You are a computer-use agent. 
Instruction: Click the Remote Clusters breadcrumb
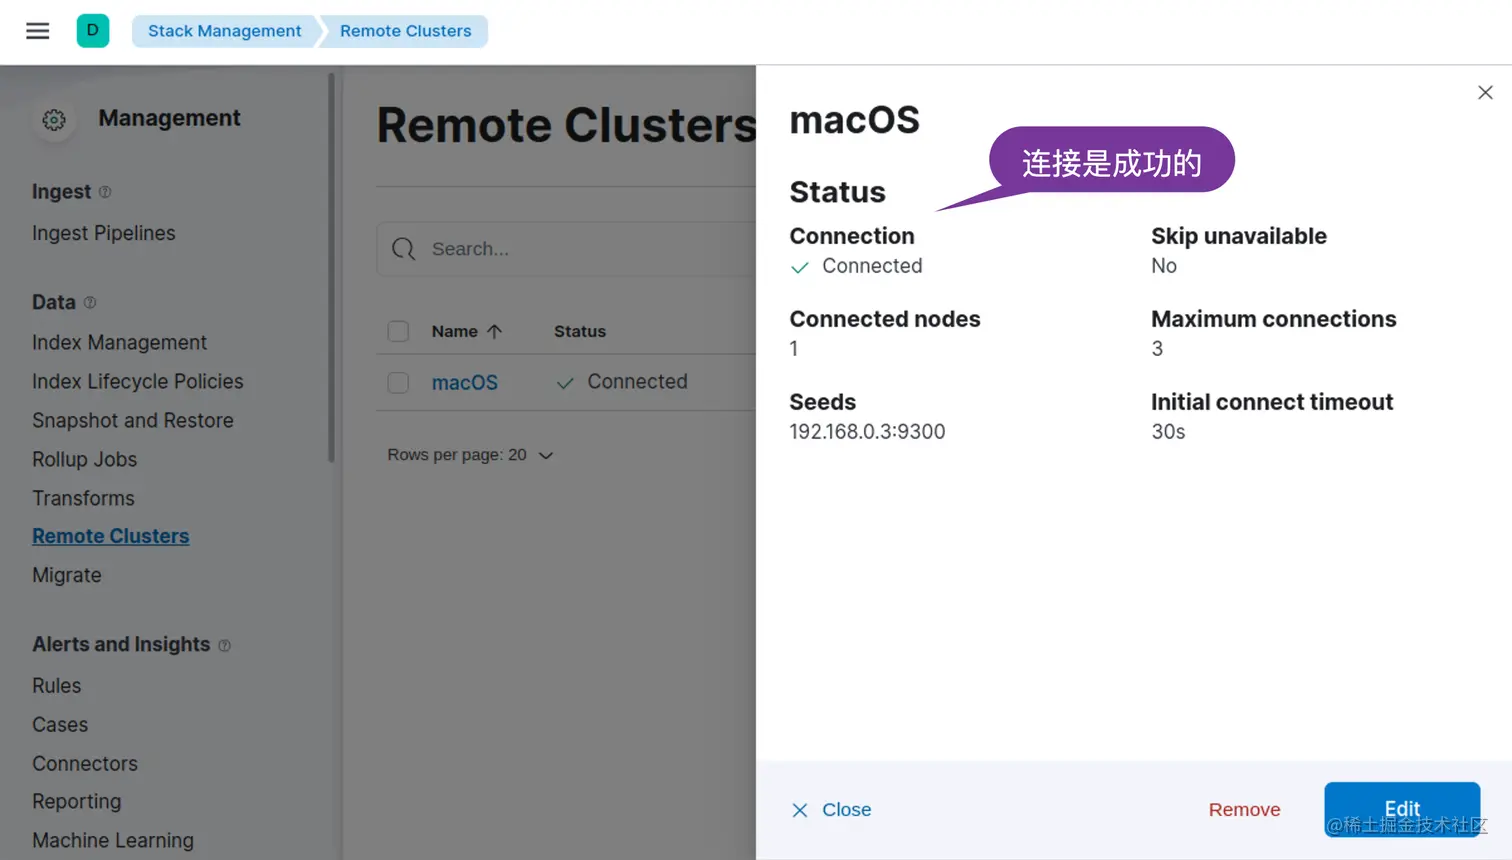pos(405,31)
